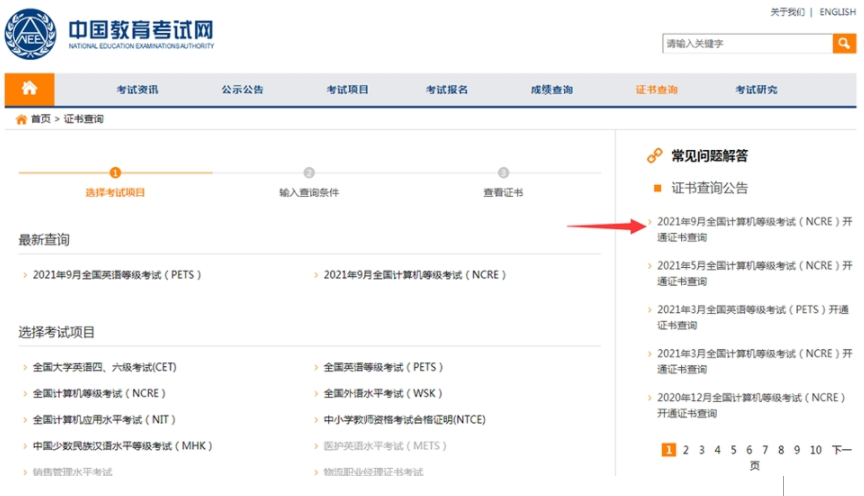Click the 选择考试项目 step label

pyautogui.click(x=115, y=192)
